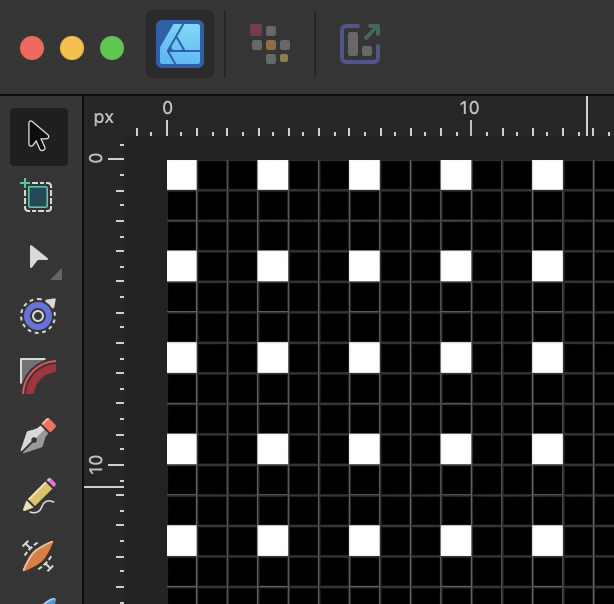614x604 pixels.
Task: Switch to Pixel Persona
Action: point(270,44)
